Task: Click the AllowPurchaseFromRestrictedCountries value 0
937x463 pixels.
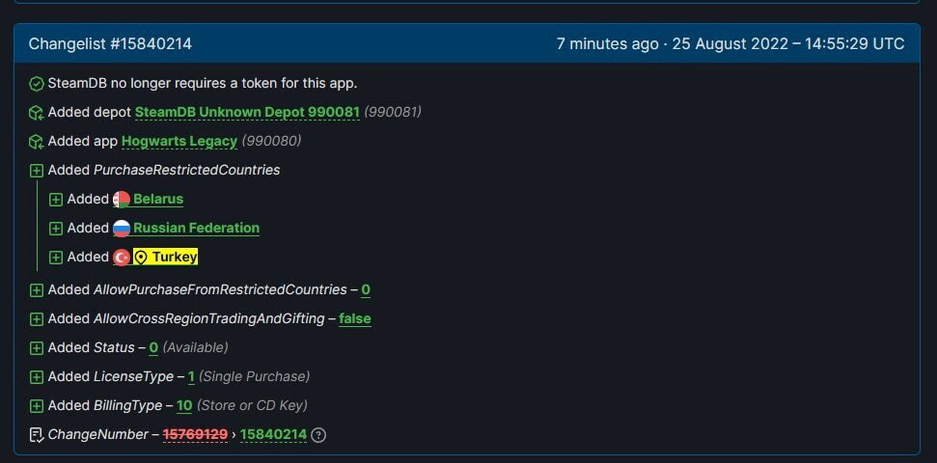Action: (366, 290)
